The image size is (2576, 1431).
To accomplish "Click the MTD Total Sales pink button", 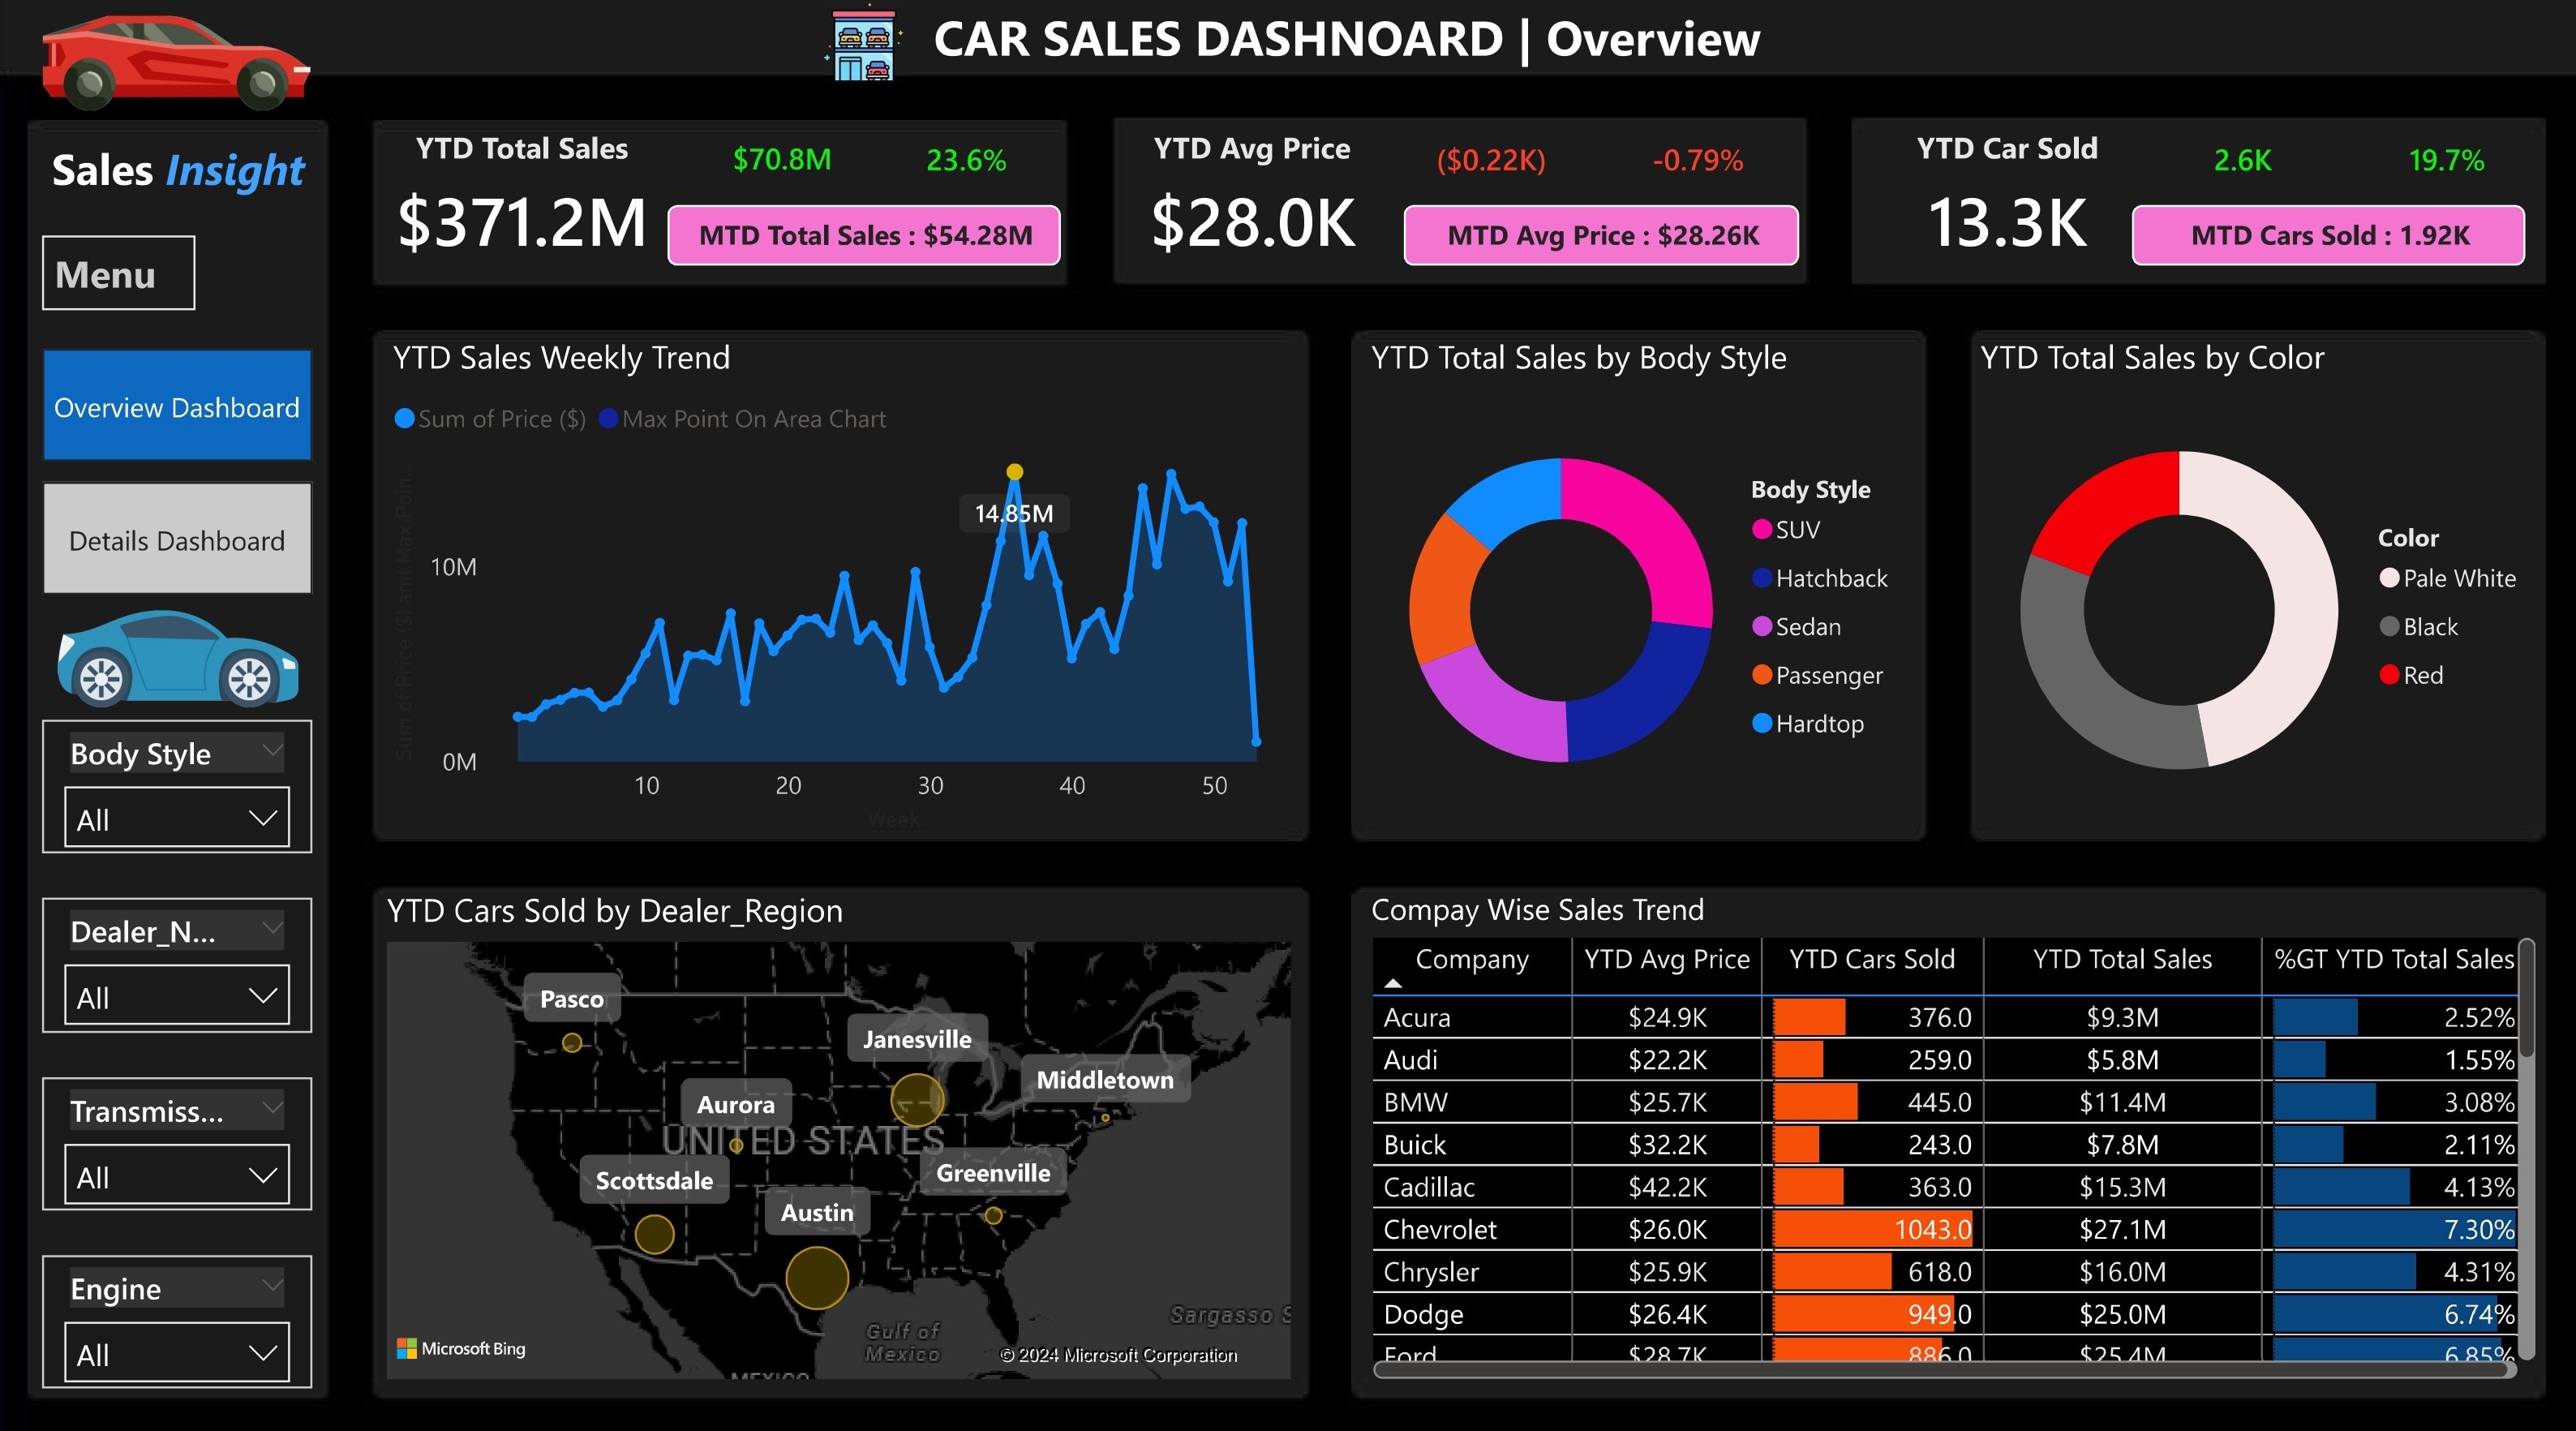I will [x=864, y=236].
